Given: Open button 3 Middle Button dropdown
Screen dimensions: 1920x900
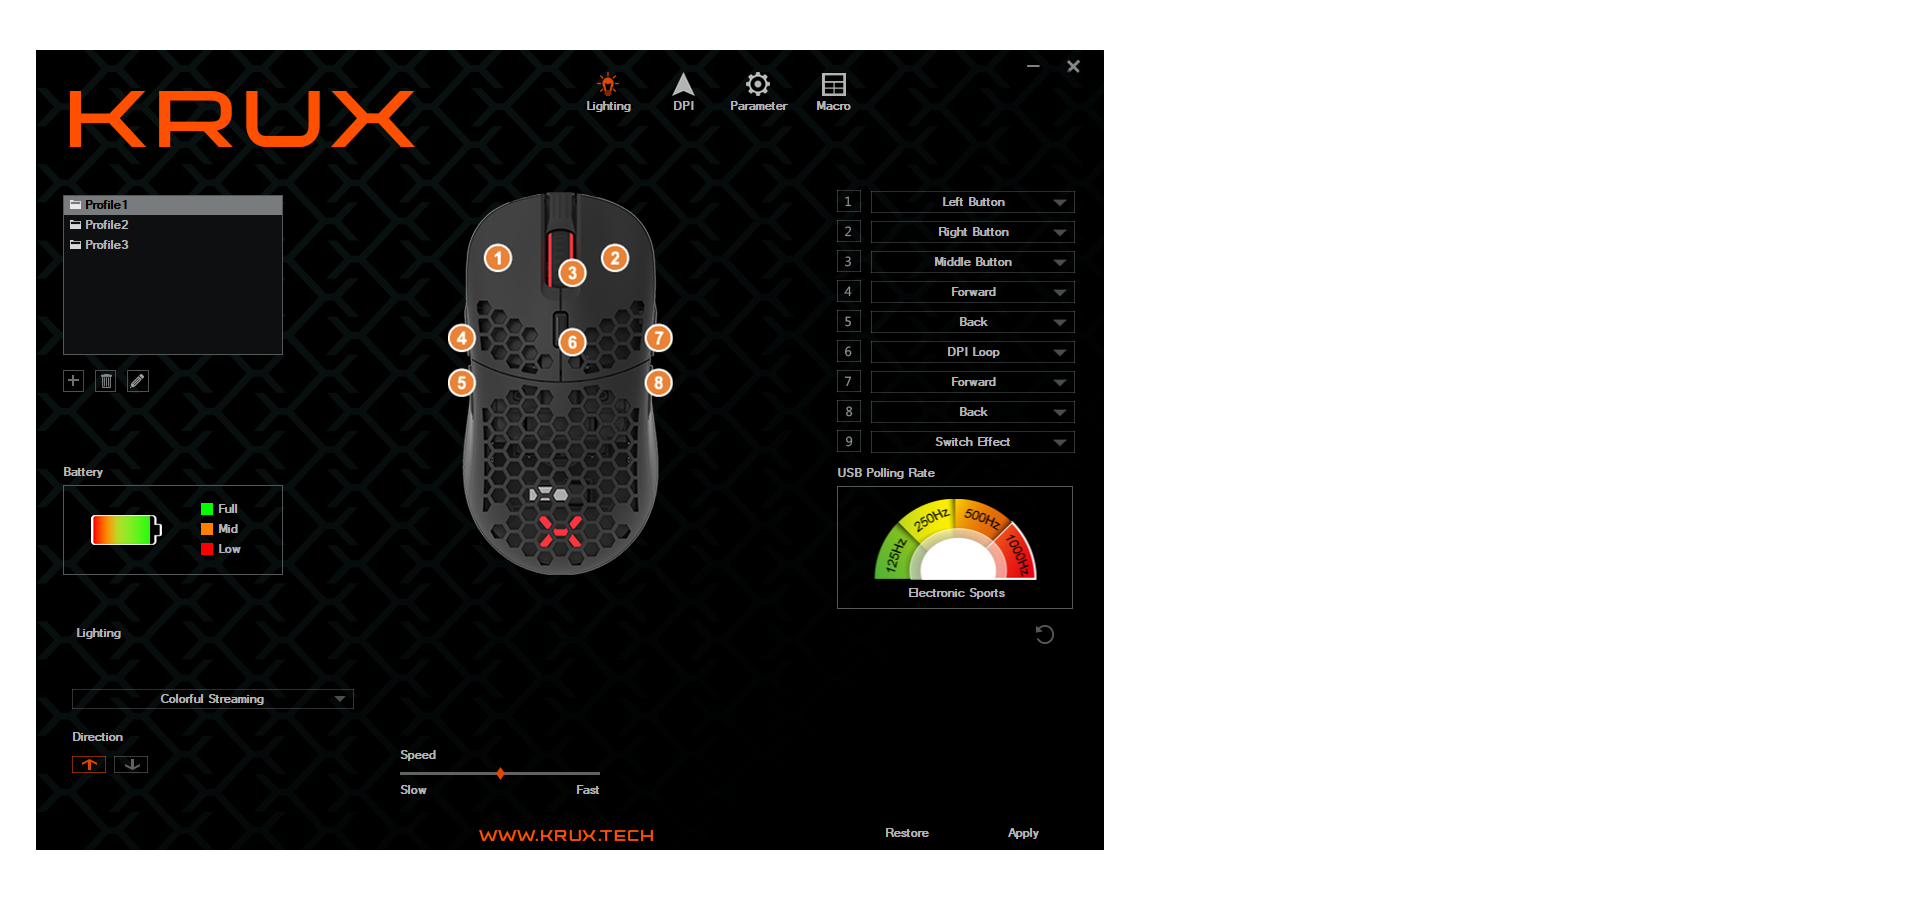Looking at the screenshot, I should [973, 262].
